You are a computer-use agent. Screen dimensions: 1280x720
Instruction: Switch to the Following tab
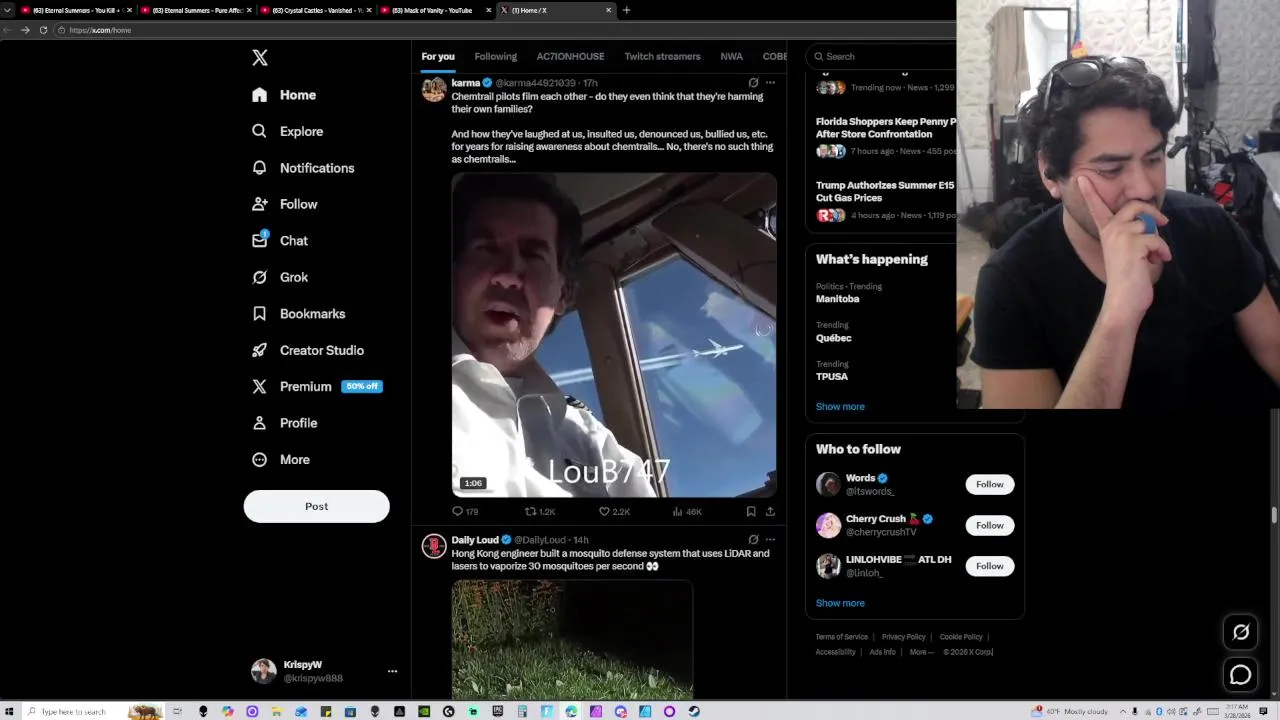(x=495, y=57)
